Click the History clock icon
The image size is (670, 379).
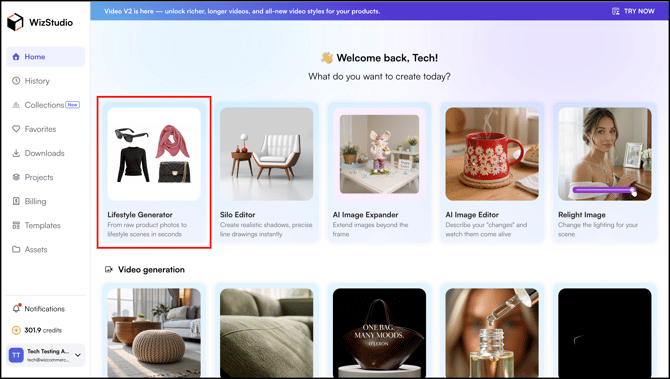16,81
